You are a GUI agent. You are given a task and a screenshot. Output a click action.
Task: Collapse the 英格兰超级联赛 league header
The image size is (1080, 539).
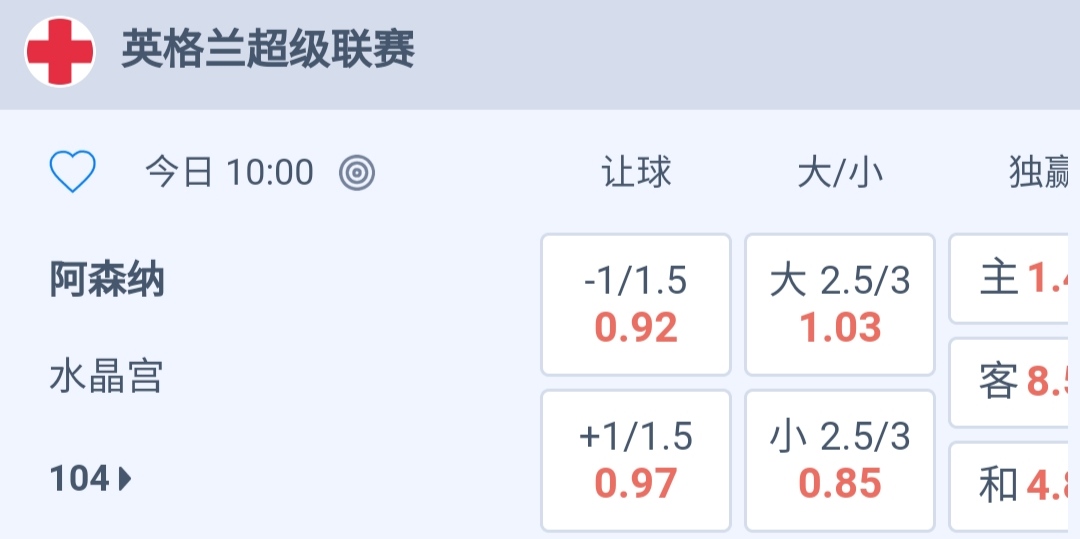[268, 50]
